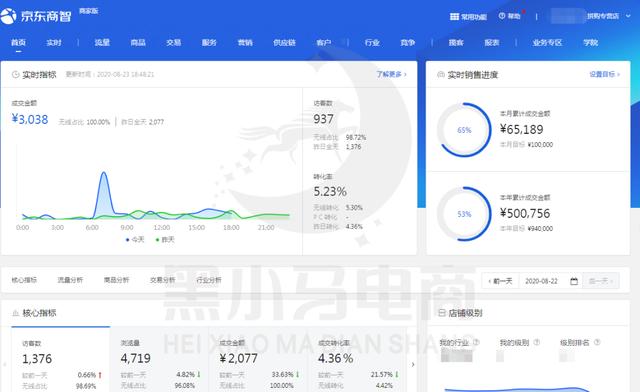Click the 设置目标 link

pos(604,74)
